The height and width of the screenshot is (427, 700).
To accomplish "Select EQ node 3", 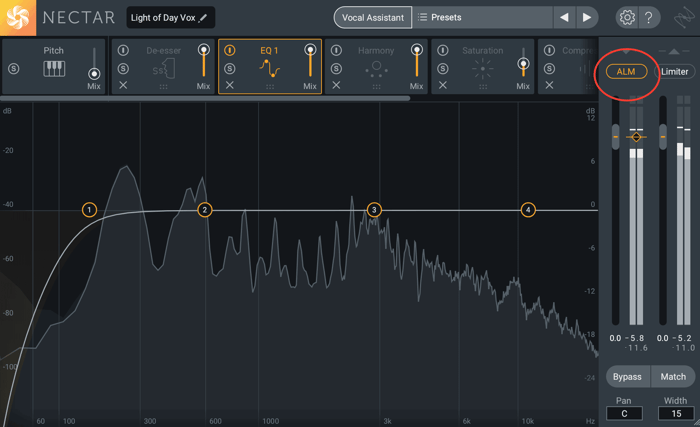I will tap(374, 209).
